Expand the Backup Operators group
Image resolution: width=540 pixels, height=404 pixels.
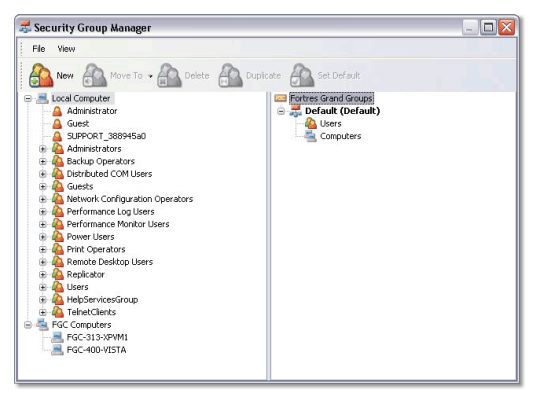pyautogui.click(x=43, y=162)
